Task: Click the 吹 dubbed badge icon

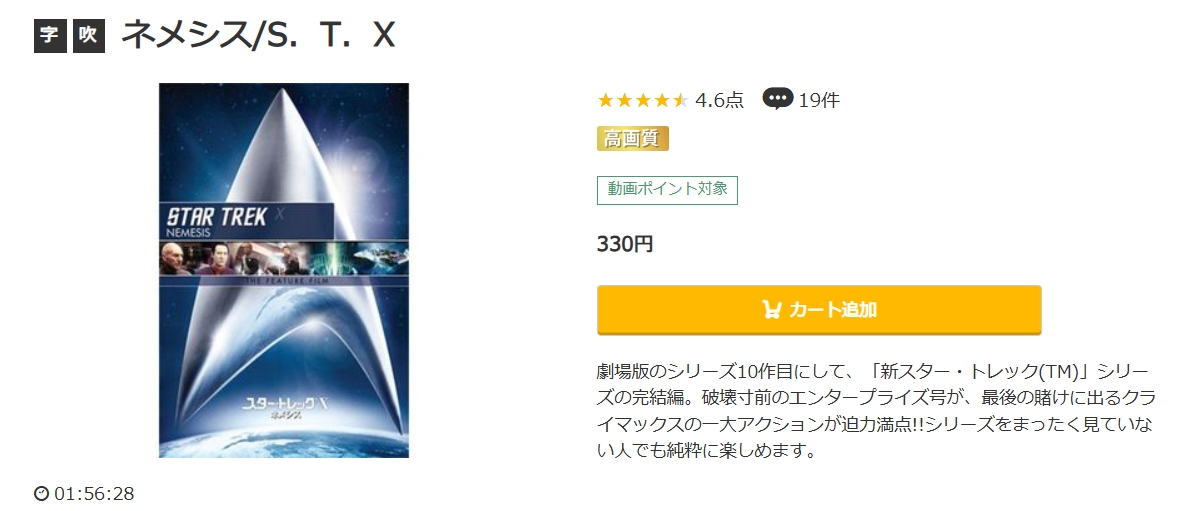Action: point(89,36)
